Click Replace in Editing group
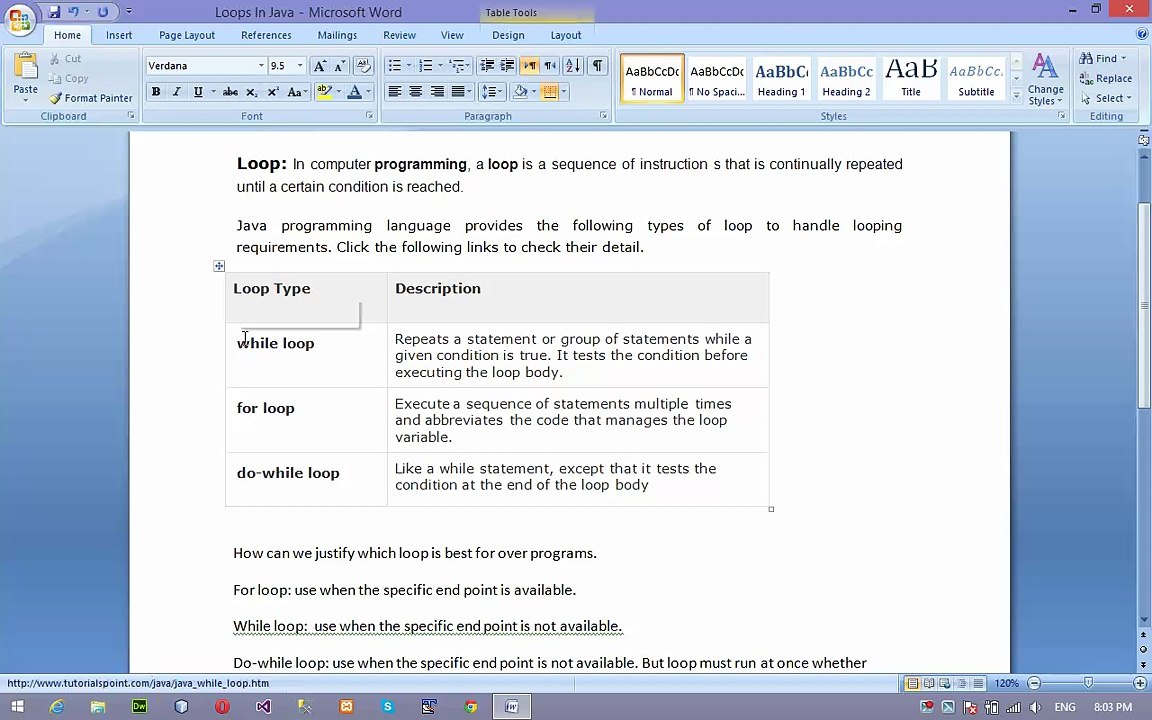1152x720 pixels. [1106, 78]
